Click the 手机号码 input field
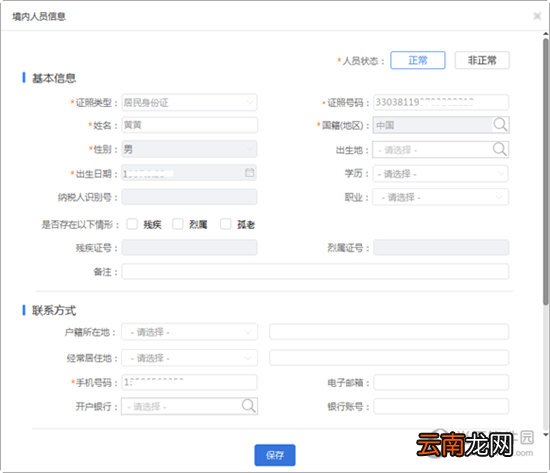Screen dimensions: 550x473 click(x=189, y=382)
